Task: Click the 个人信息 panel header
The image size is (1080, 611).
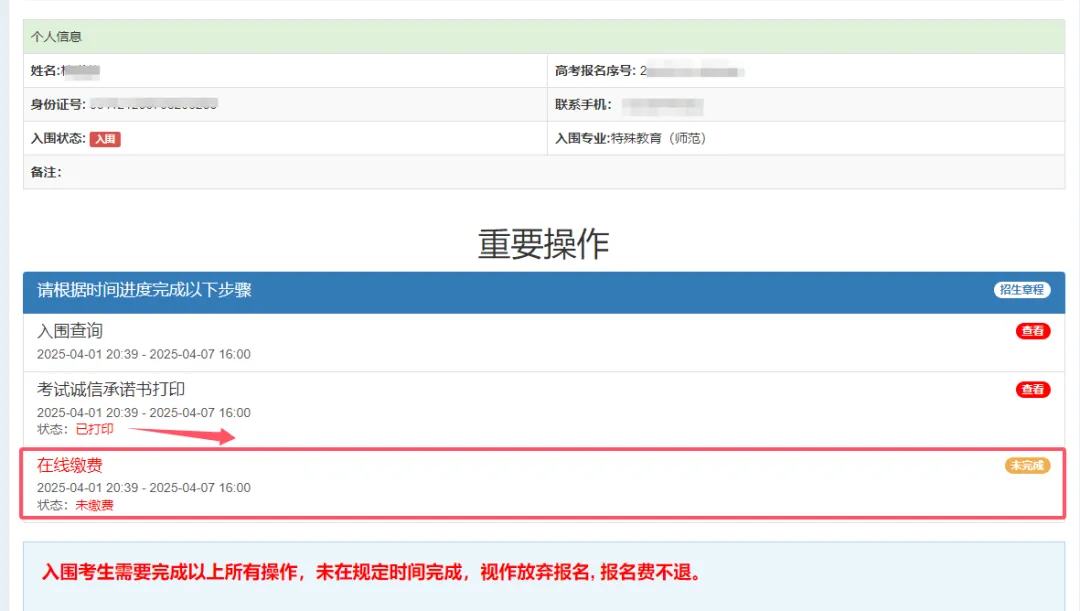Action: (57, 37)
